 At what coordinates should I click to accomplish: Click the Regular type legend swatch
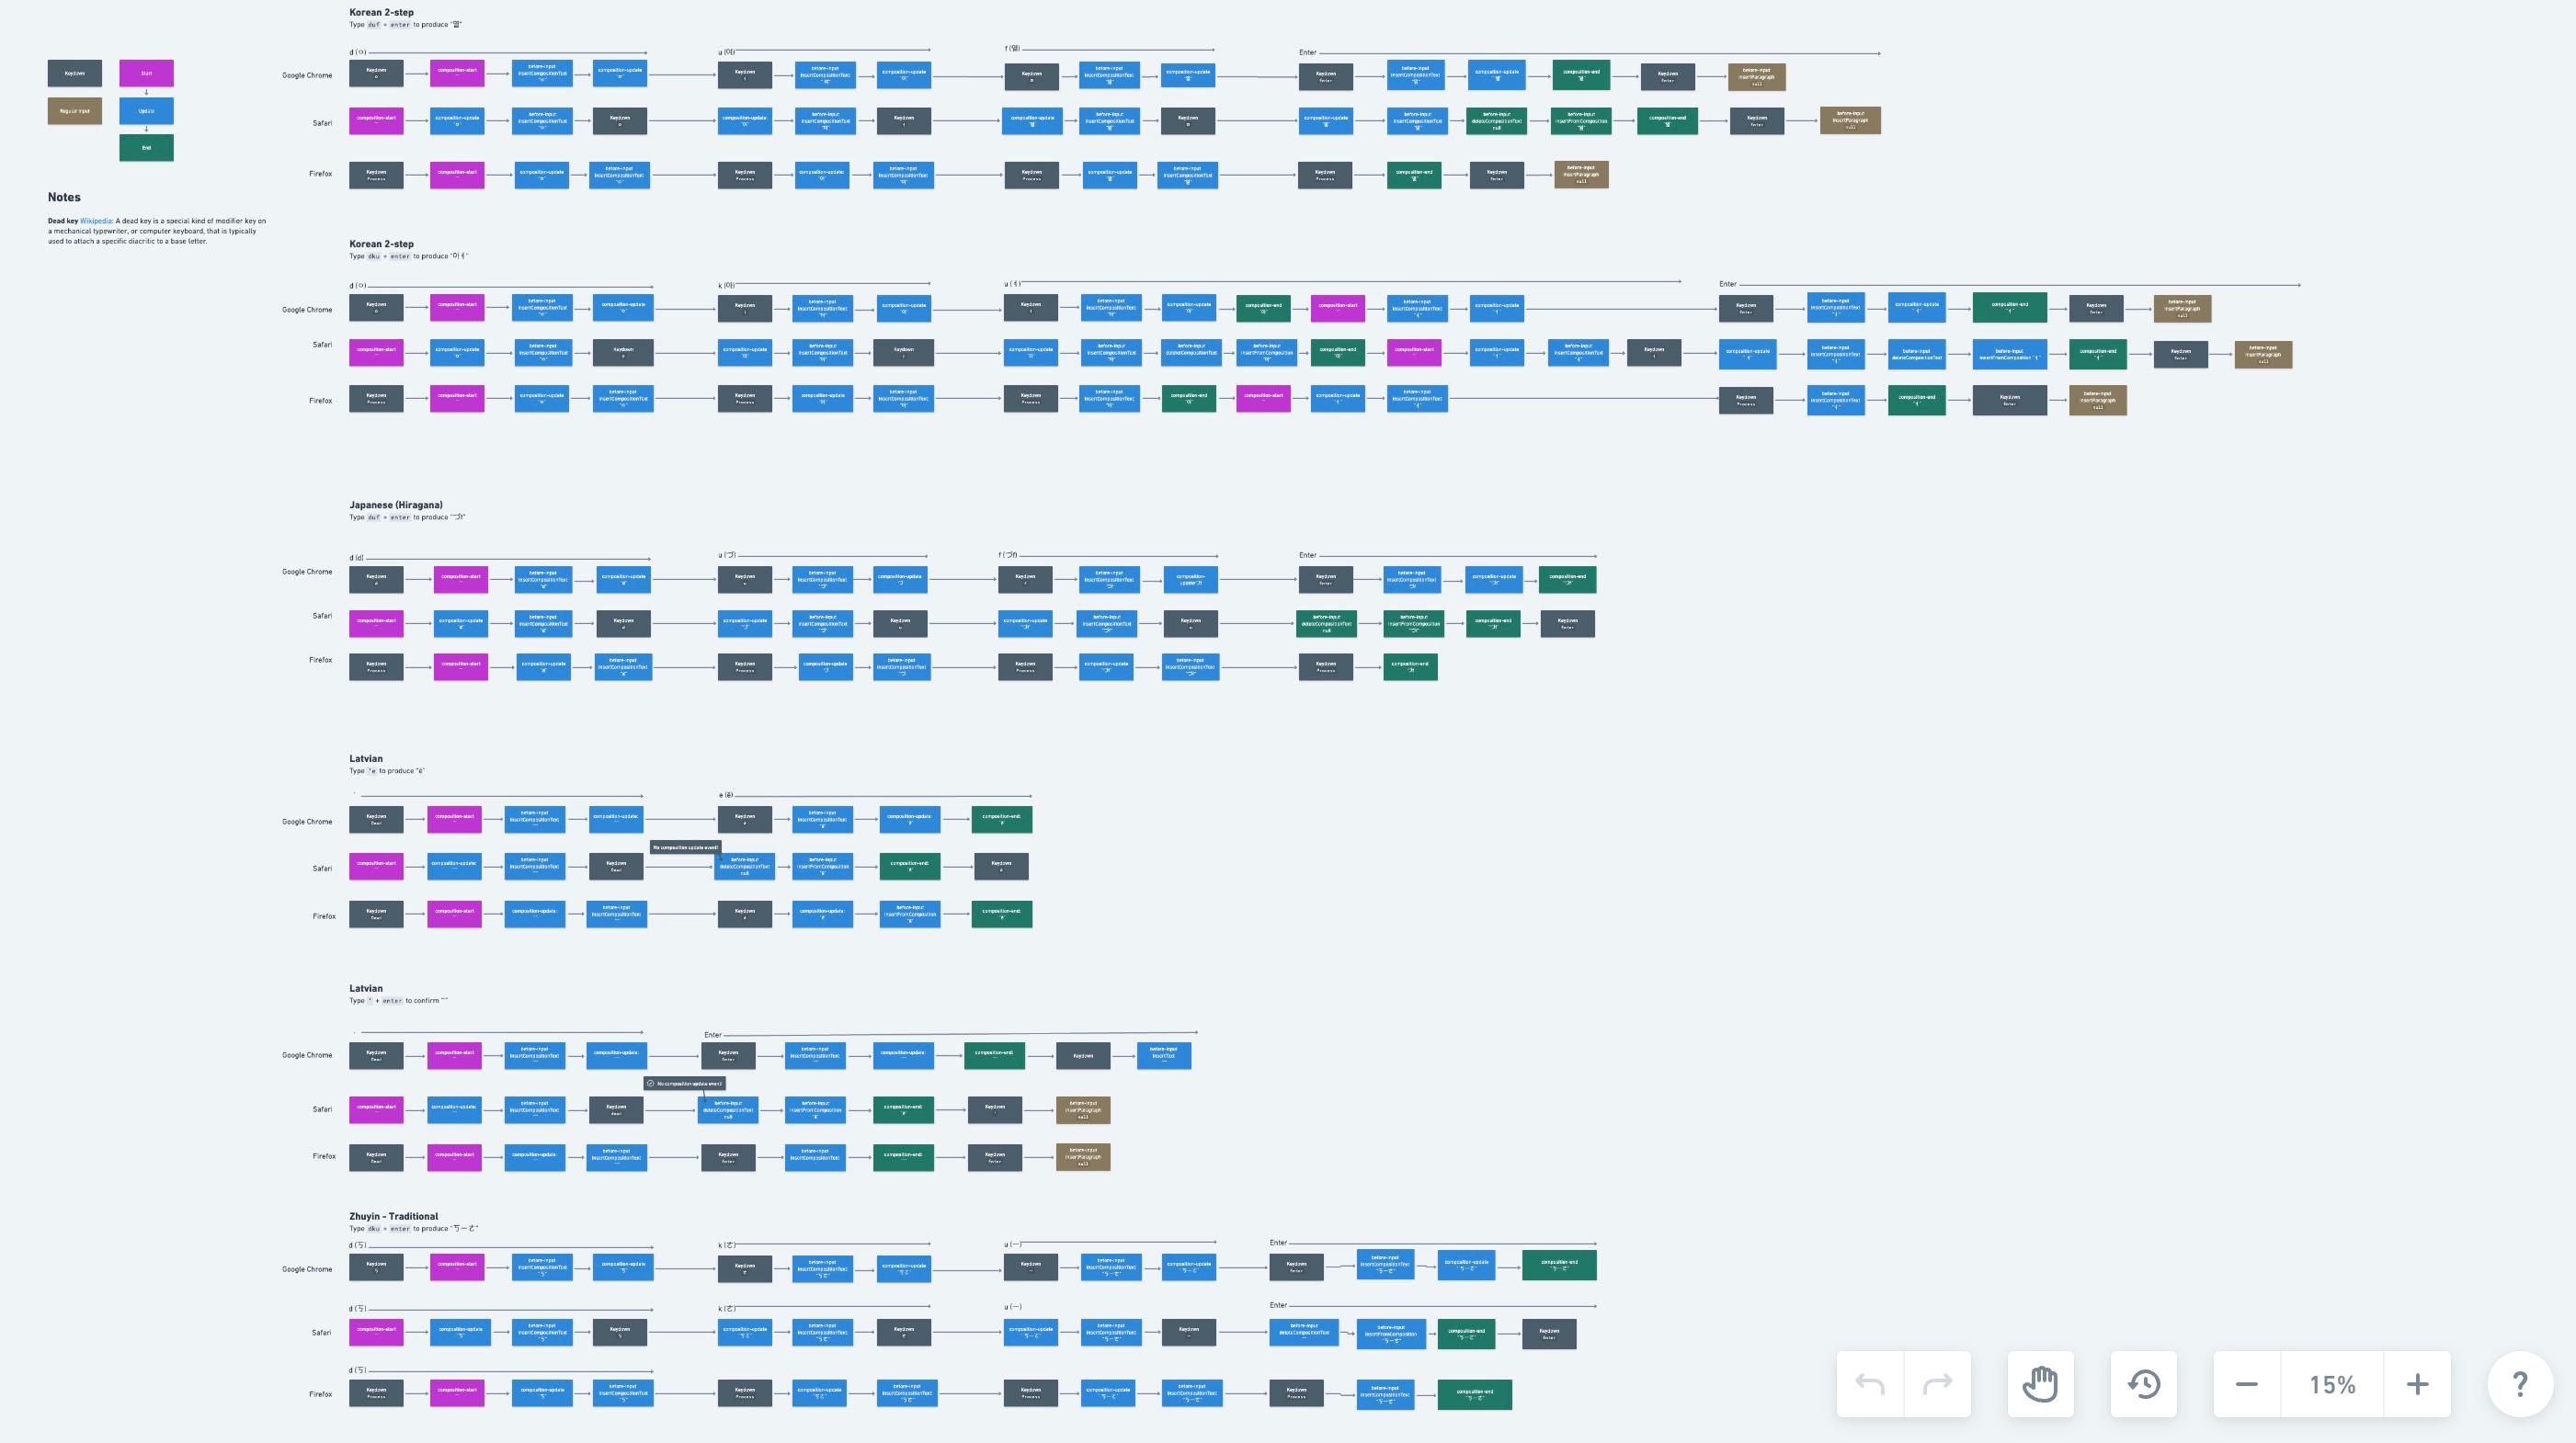tap(74, 111)
